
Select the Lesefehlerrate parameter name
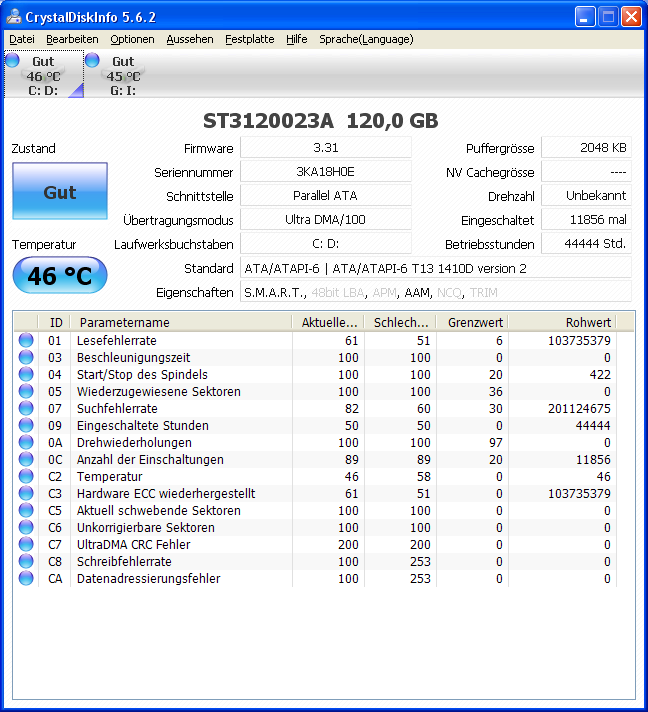click(x=117, y=341)
